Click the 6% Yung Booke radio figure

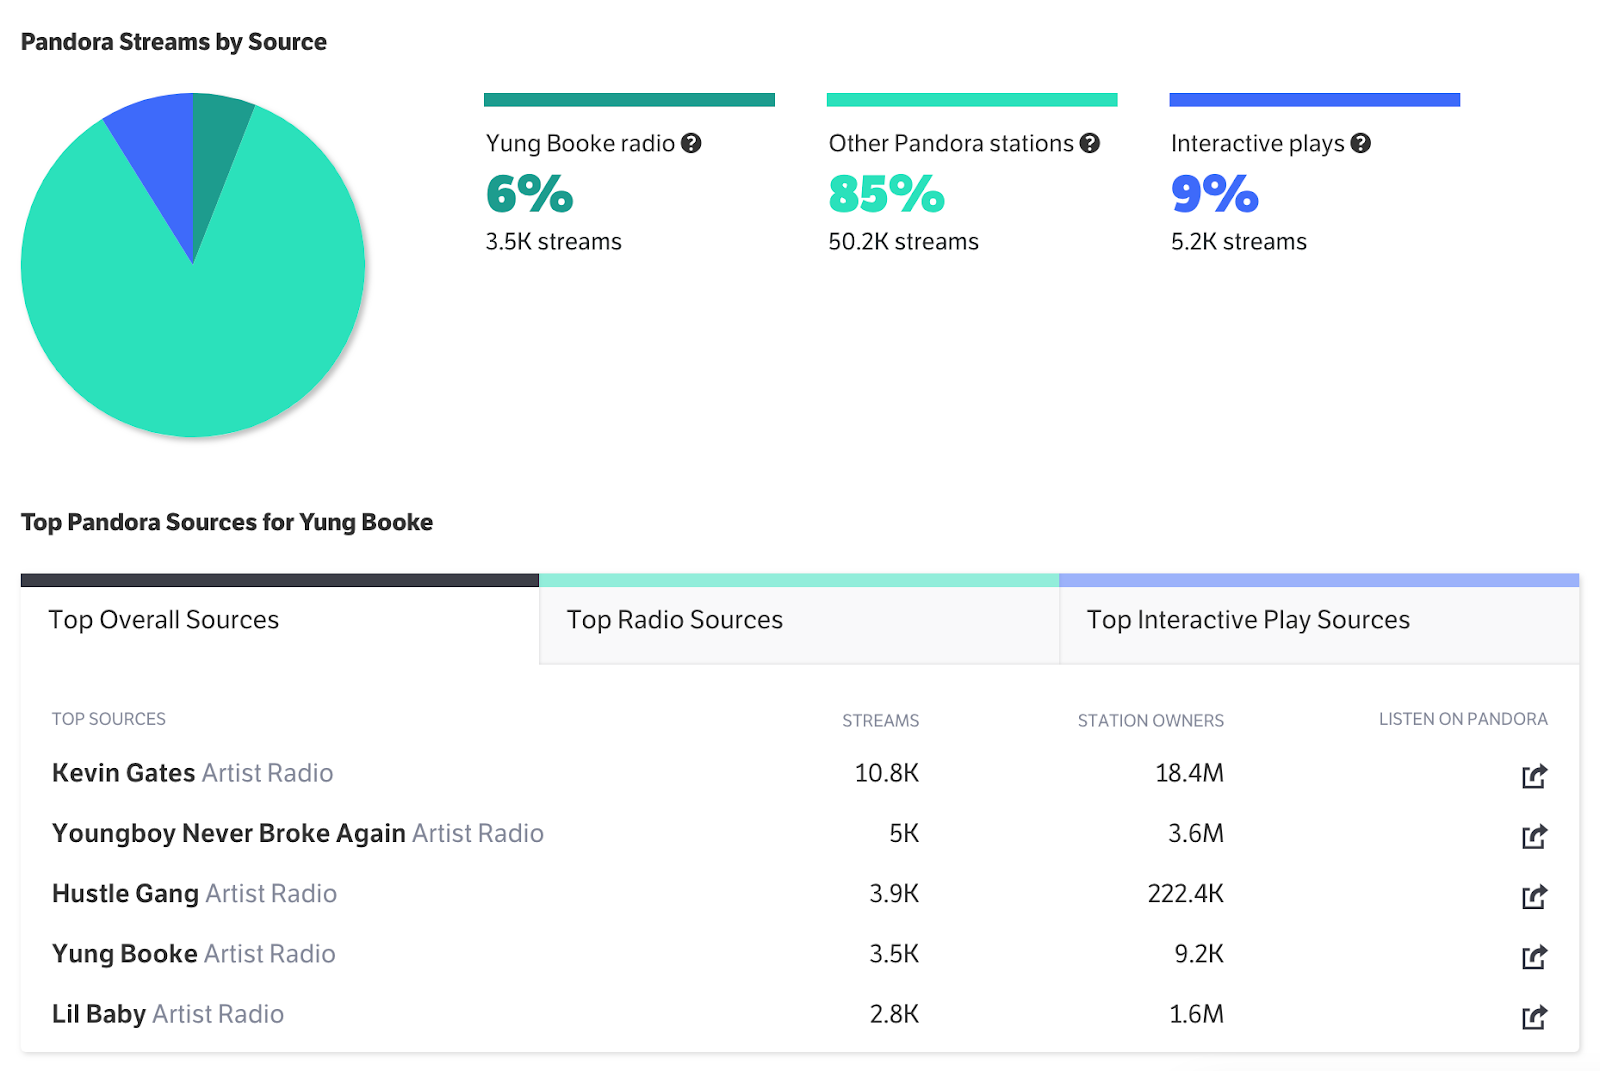click(530, 194)
